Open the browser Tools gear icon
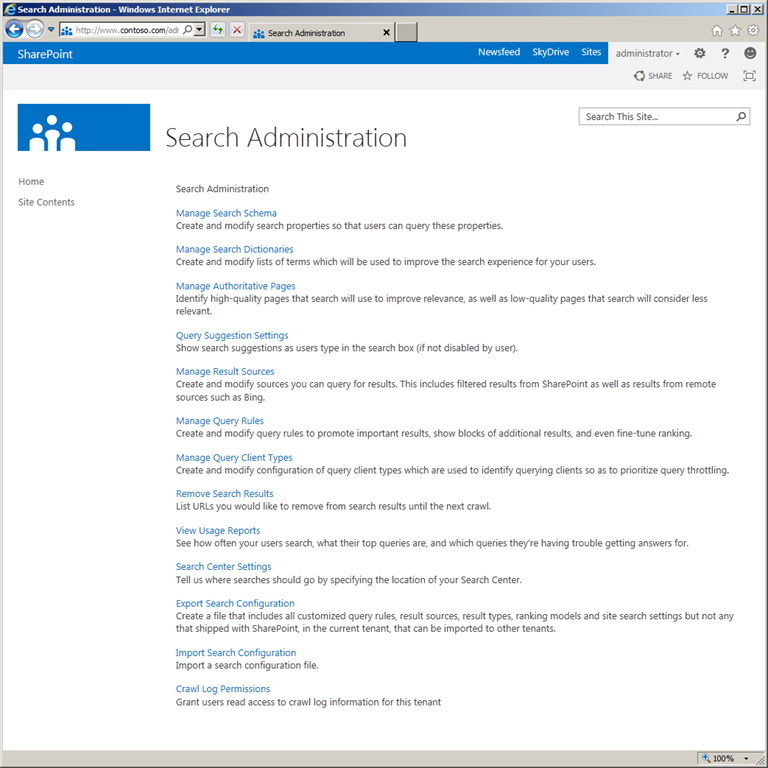 coord(753,30)
